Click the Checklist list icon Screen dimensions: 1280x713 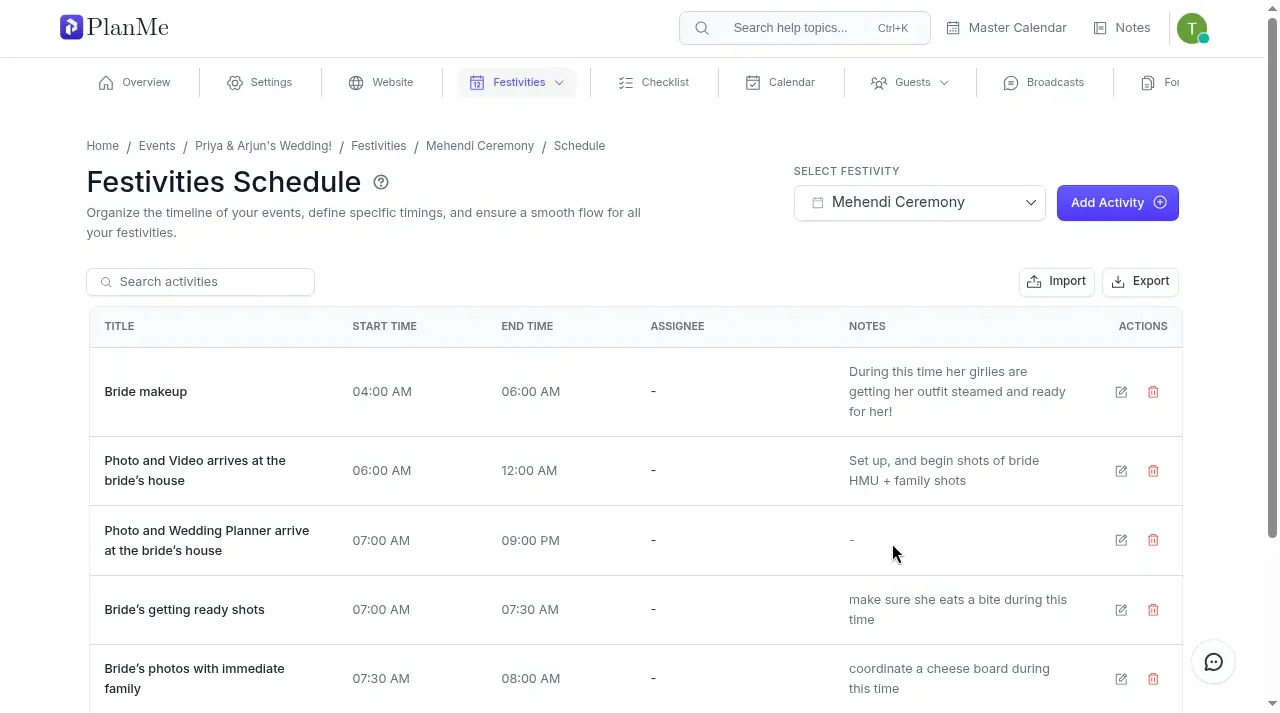click(626, 83)
